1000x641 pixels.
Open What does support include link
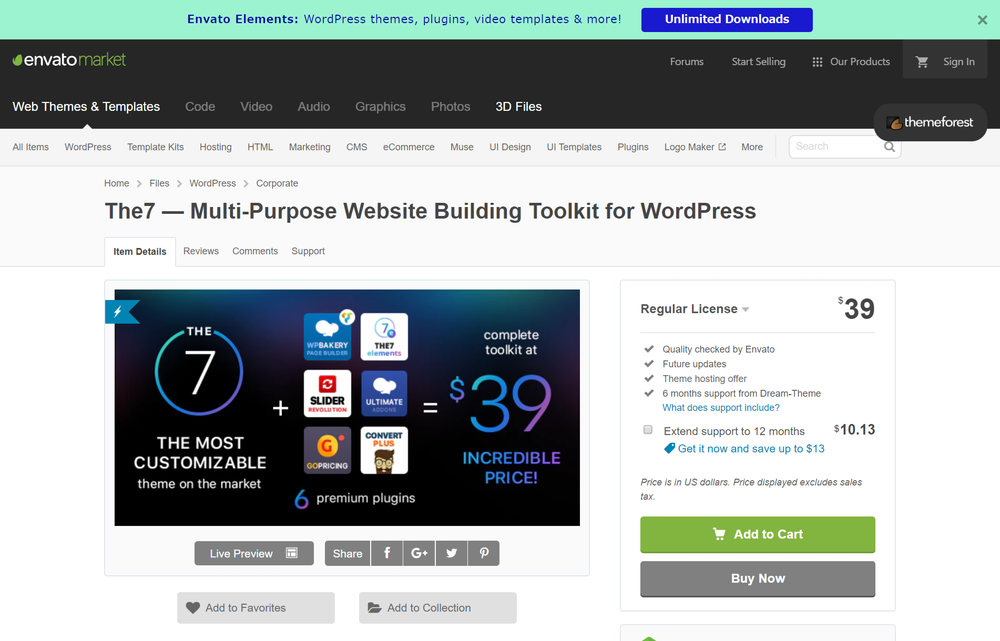721,408
